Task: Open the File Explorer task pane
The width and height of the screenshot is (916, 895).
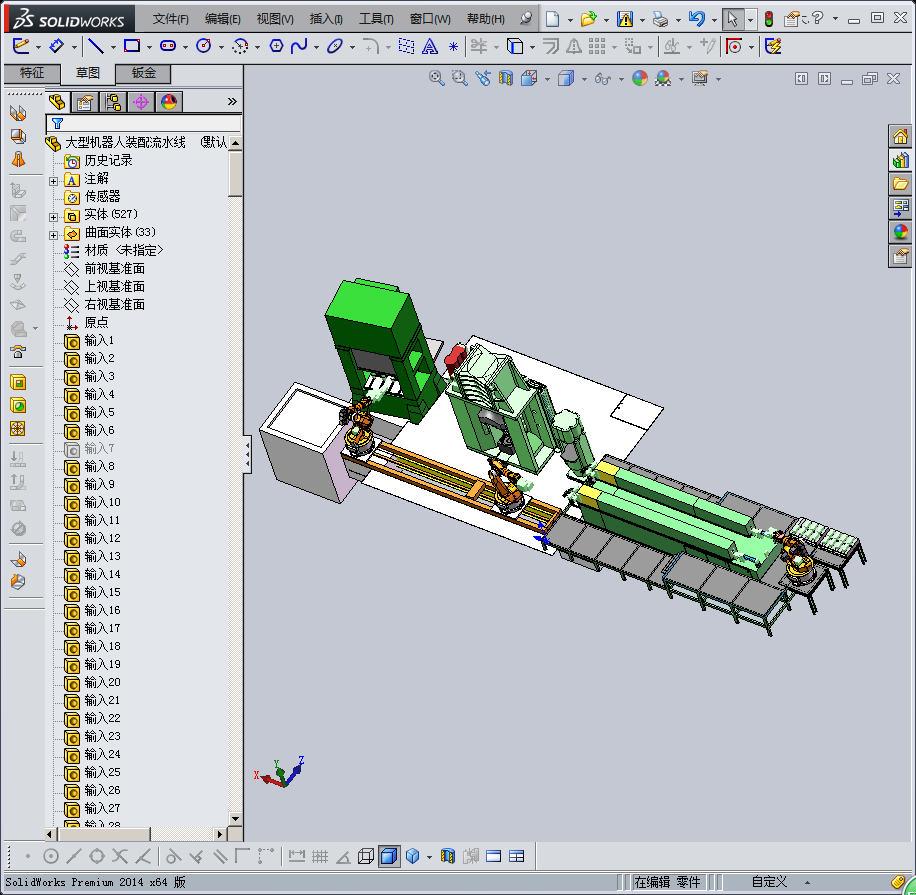Action: click(x=900, y=184)
